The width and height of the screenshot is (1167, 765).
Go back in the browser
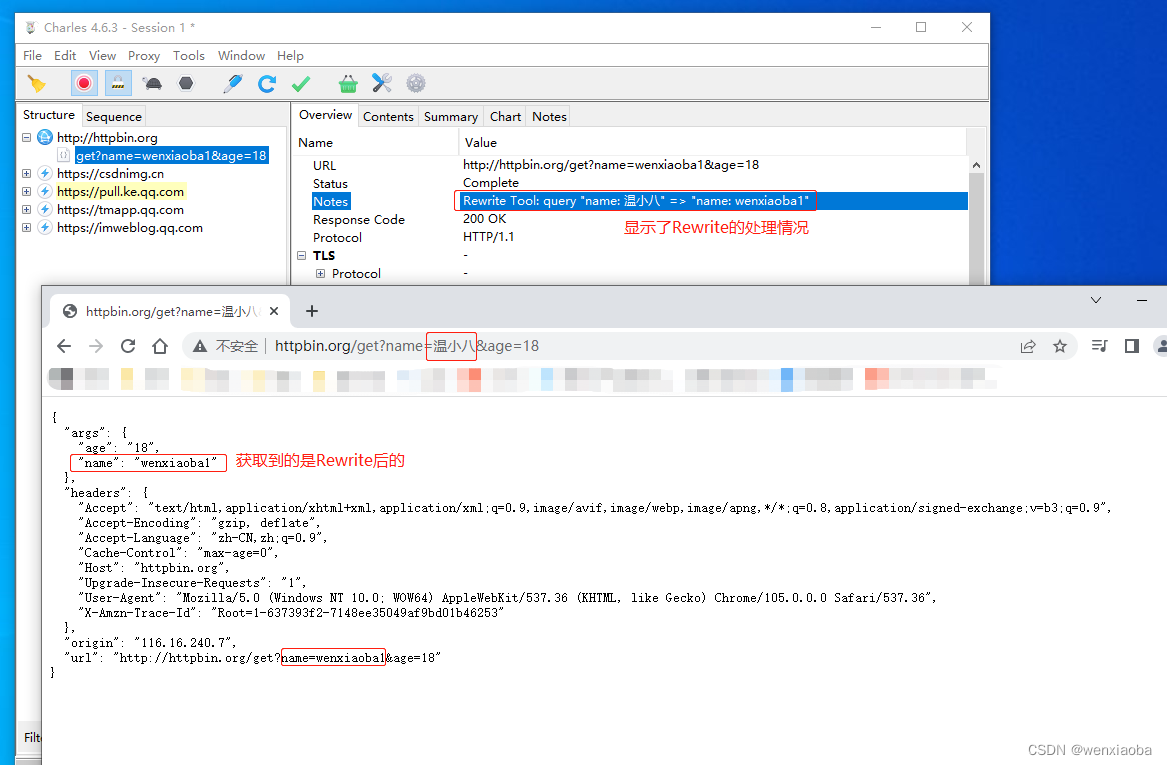(x=64, y=346)
